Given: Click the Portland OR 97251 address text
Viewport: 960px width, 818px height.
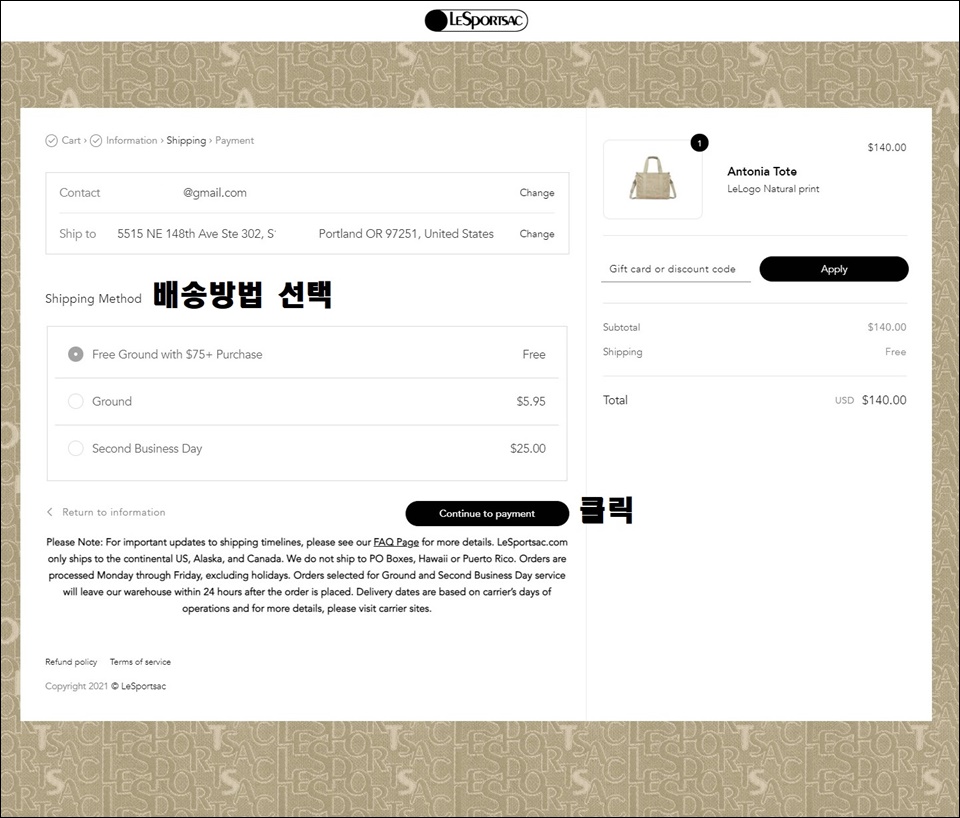Looking at the screenshot, I should coord(406,233).
